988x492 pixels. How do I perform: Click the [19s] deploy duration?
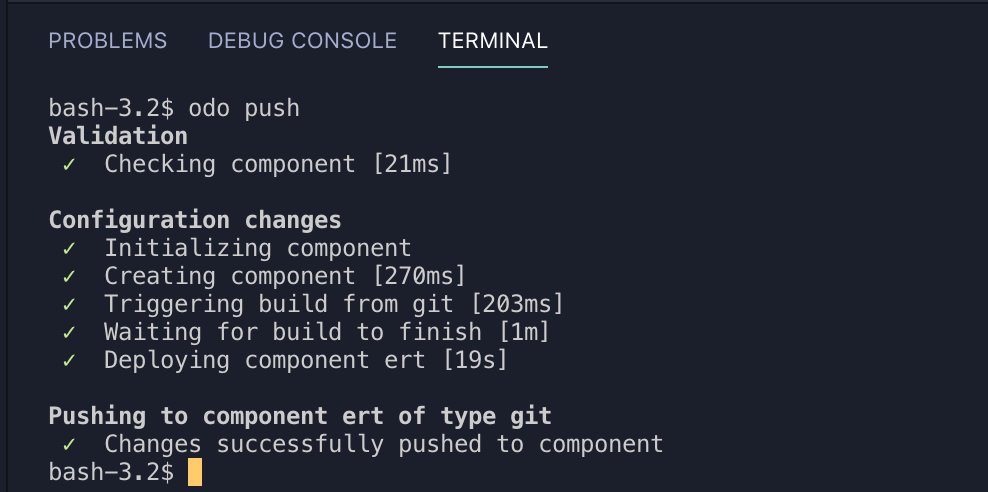click(x=475, y=360)
